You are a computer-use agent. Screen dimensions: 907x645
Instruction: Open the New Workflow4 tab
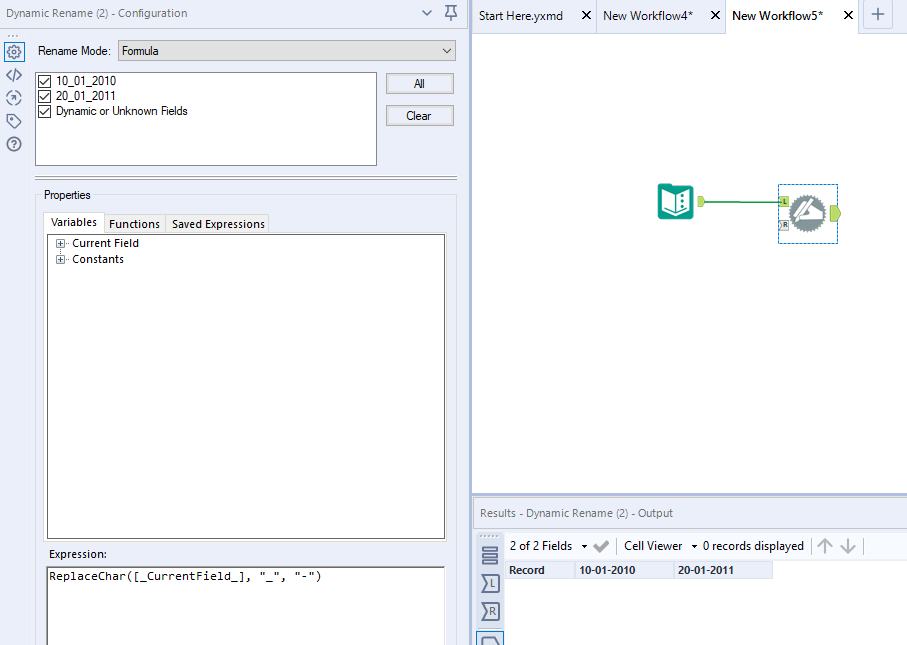point(648,16)
